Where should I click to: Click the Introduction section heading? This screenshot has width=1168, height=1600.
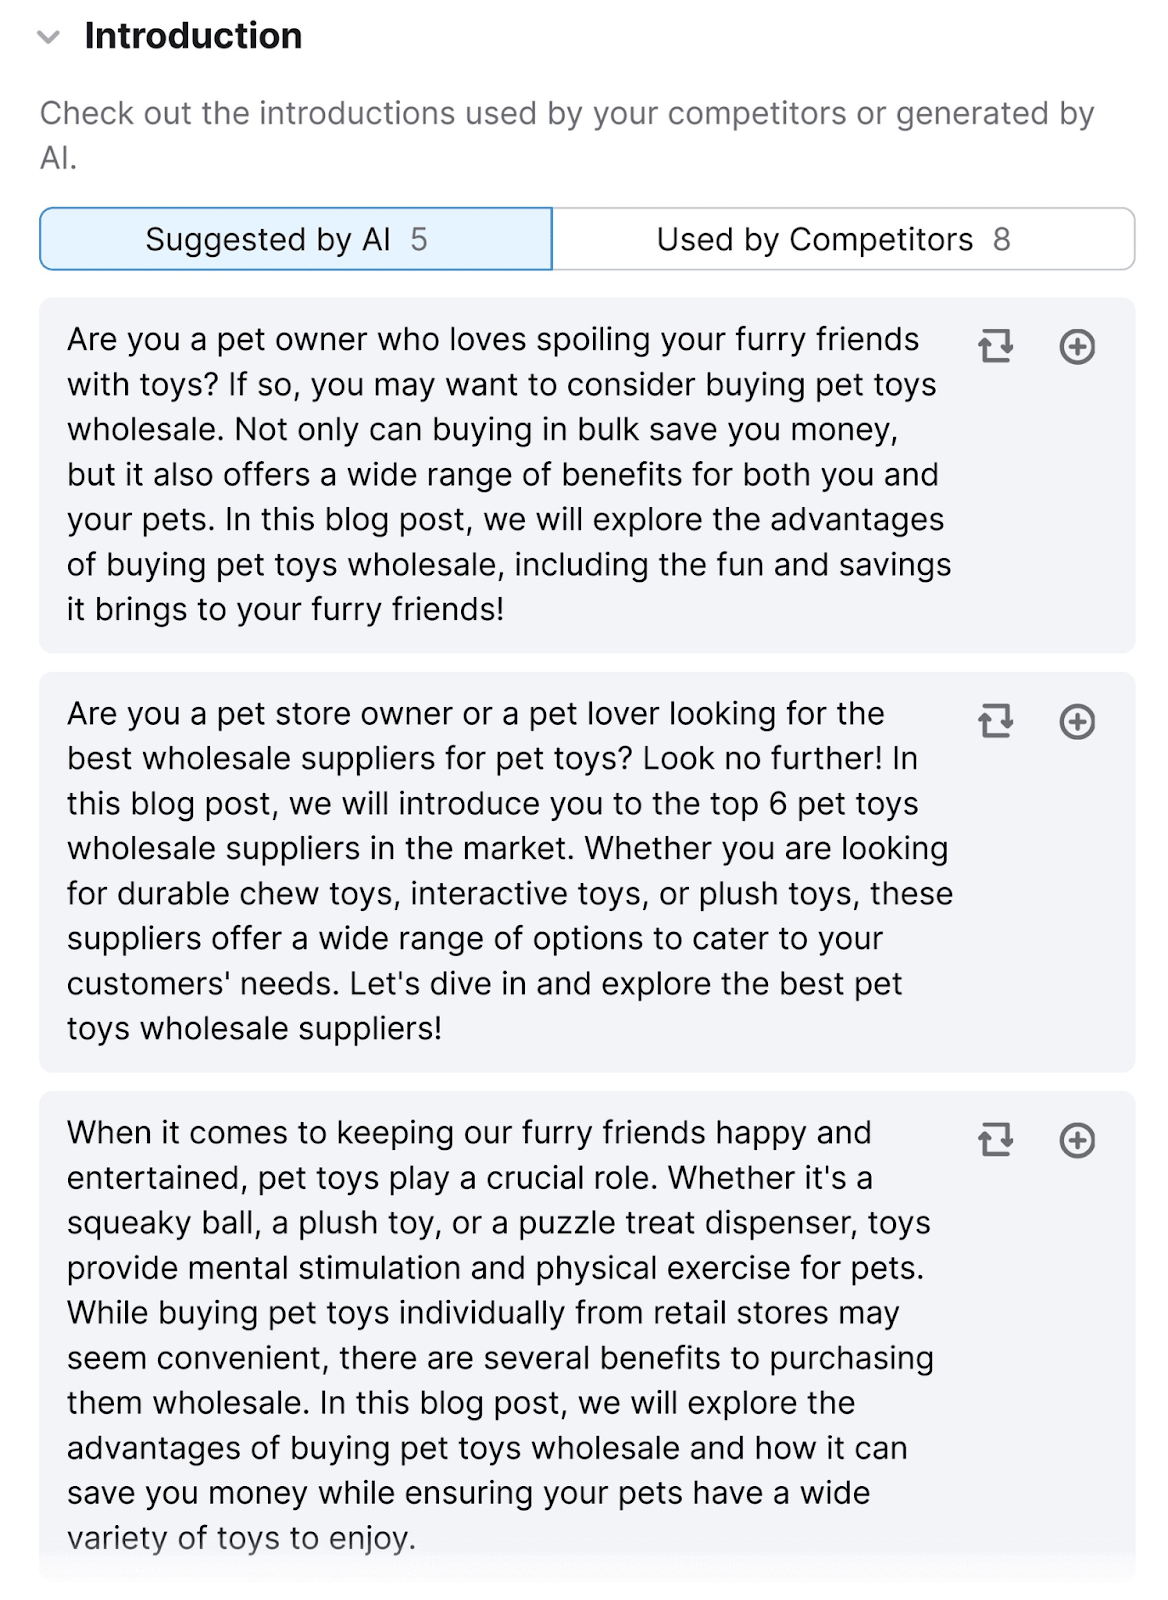click(193, 36)
